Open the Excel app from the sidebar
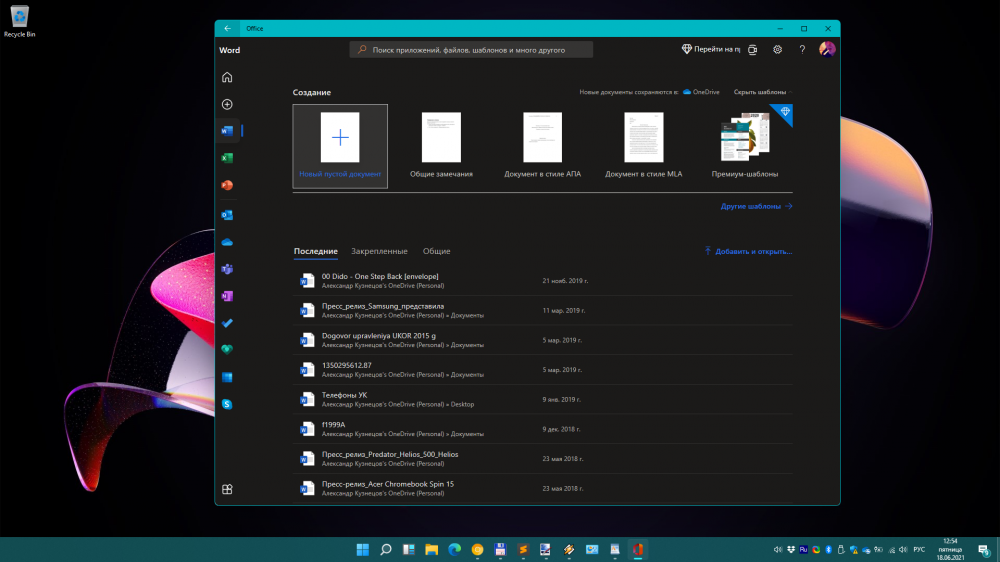 [x=227, y=158]
